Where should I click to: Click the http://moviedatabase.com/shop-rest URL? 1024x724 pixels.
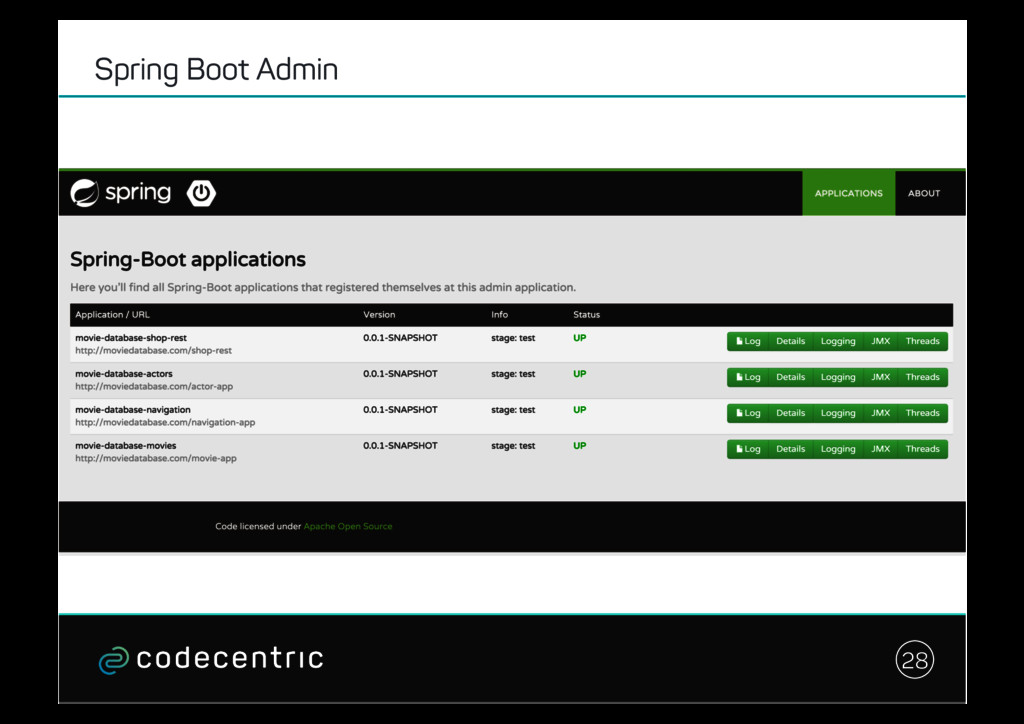pos(153,351)
